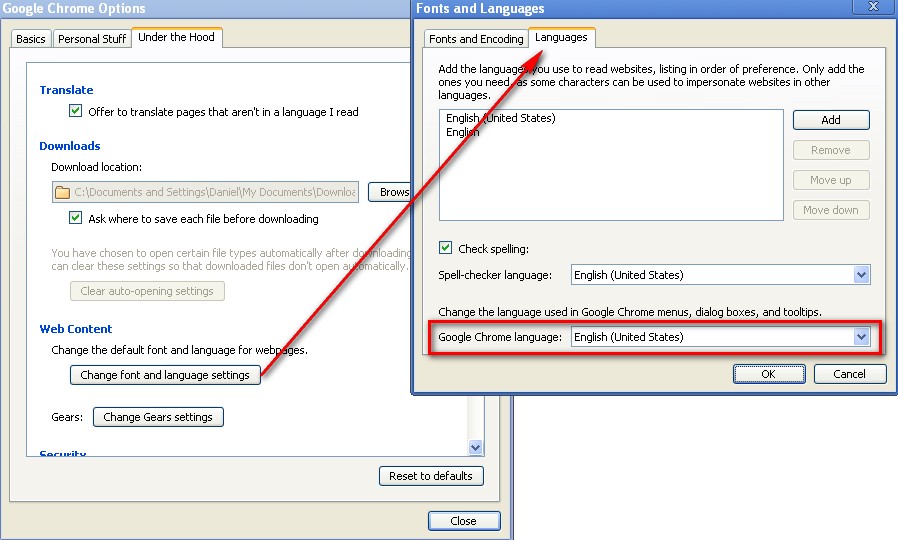The image size is (898, 540).
Task: Click the Options panel scroll down arrow
Action: pos(475,447)
